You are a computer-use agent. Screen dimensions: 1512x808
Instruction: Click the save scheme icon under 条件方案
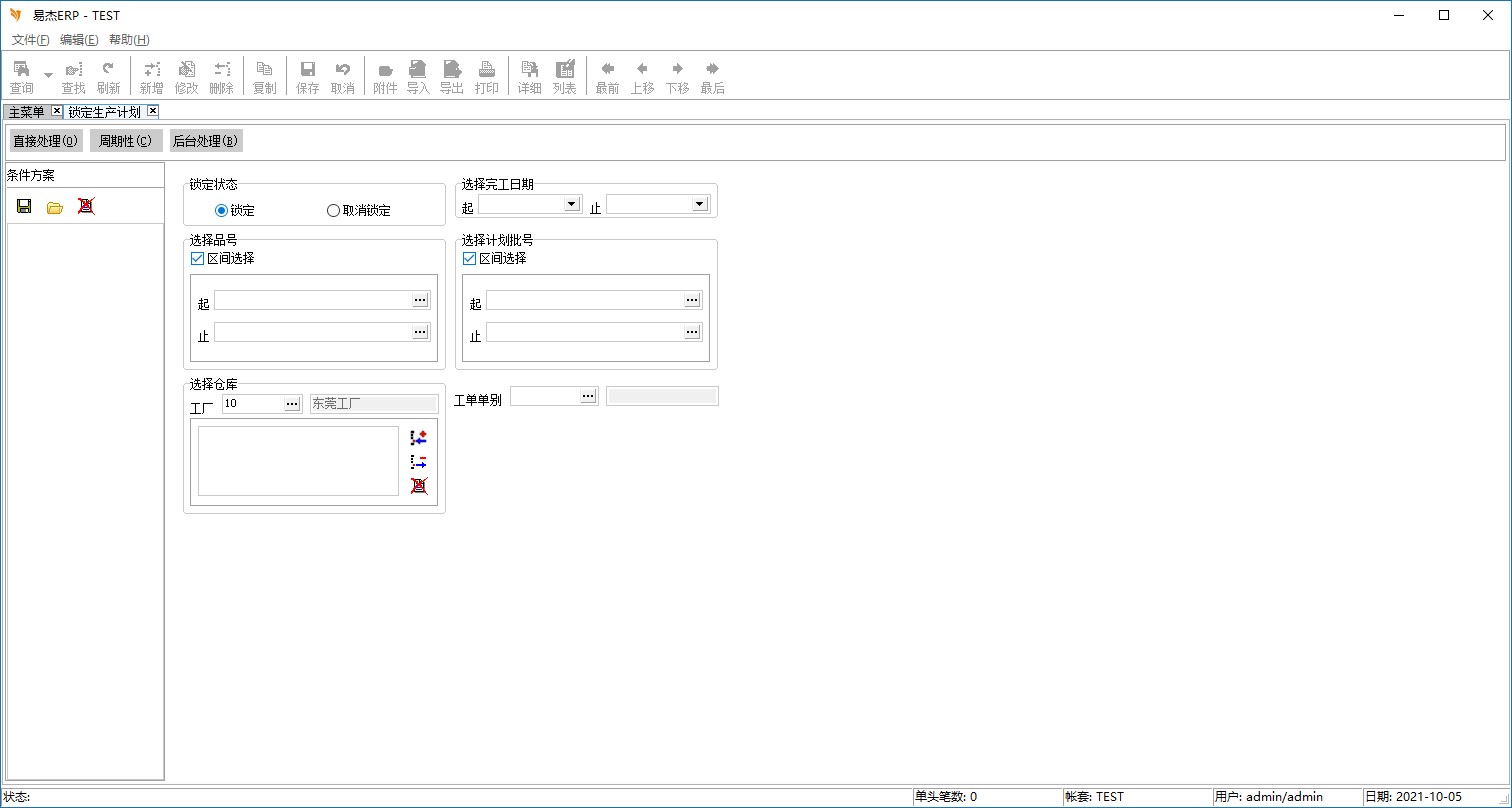[x=24, y=206]
